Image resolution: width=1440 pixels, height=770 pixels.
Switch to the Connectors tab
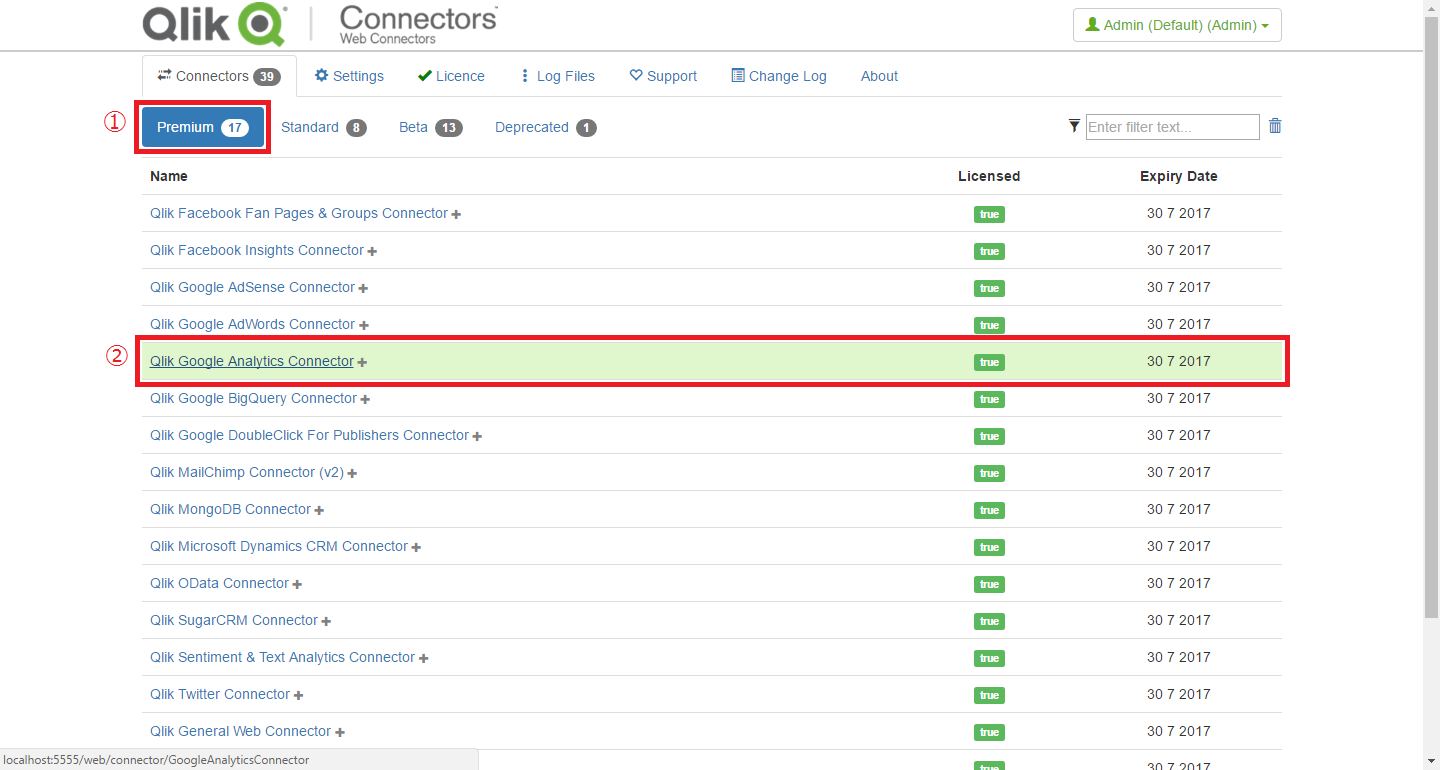(x=219, y=76)
